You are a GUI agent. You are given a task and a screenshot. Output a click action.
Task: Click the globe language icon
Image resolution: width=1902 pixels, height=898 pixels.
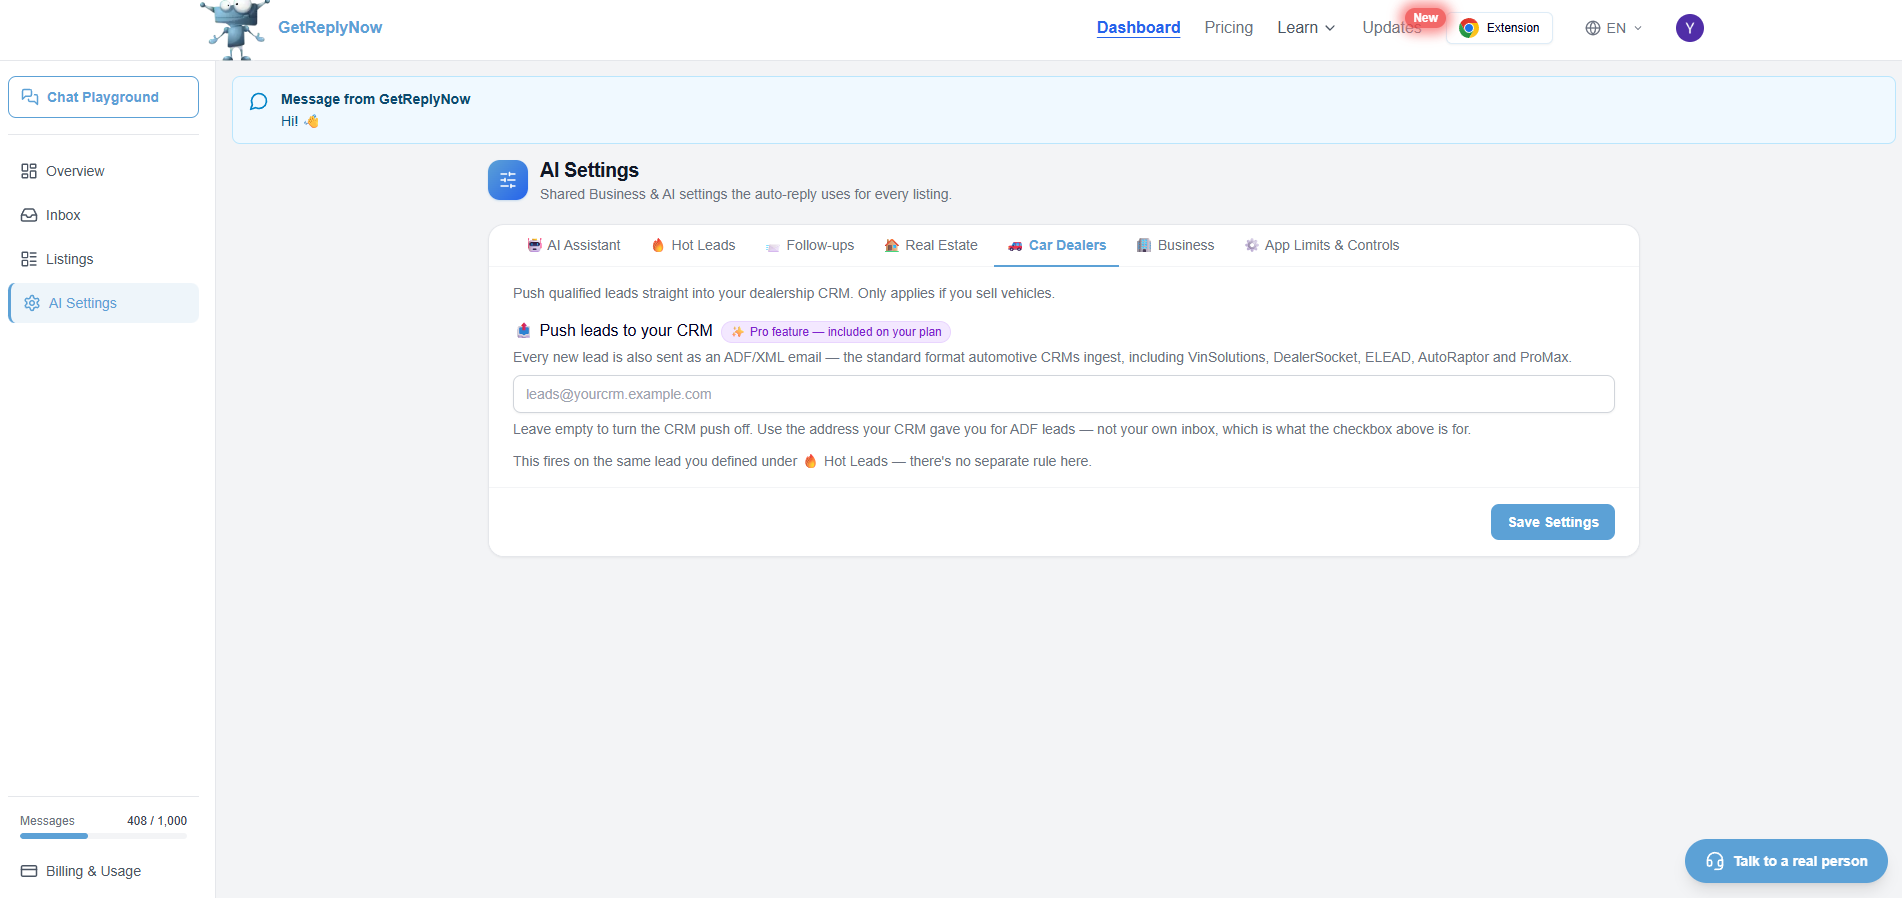coord(1593,28)
